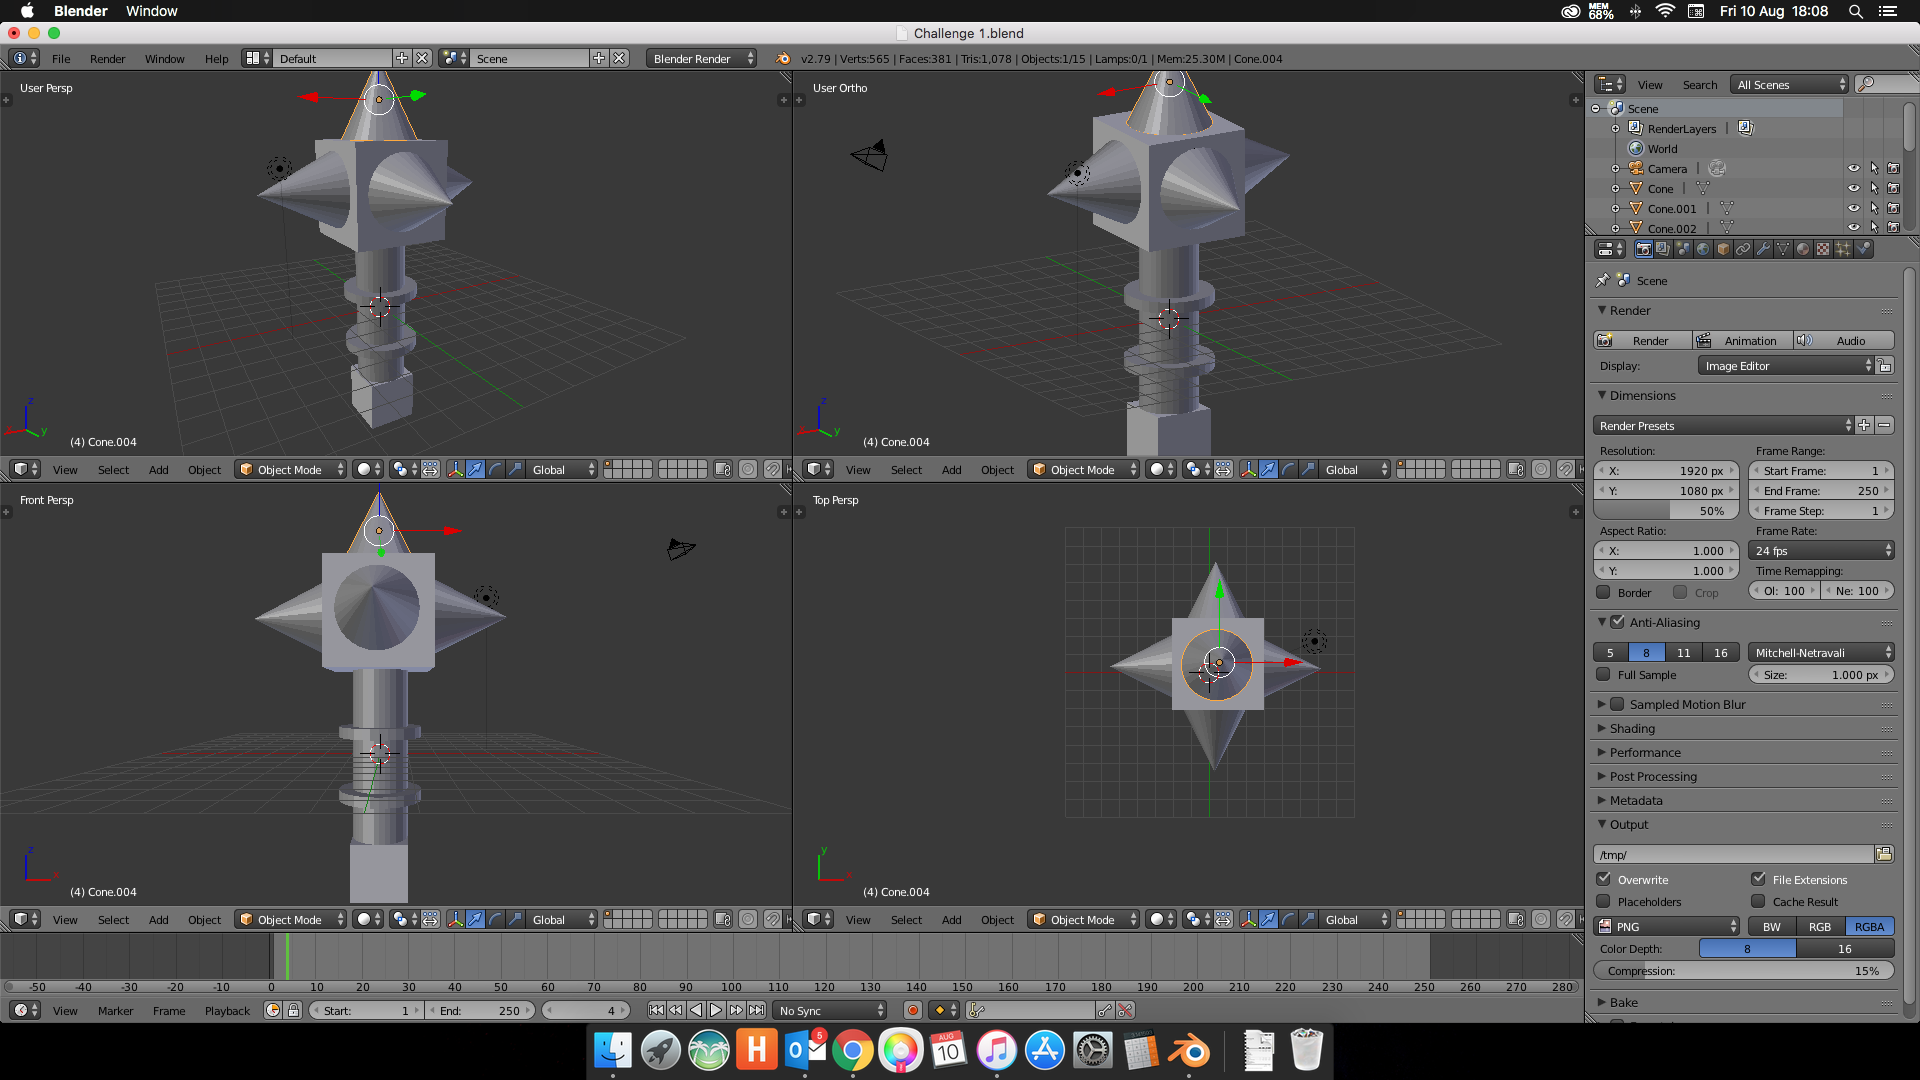The height and width of the screenshot is (1080, 1920).
Task: Enable the Full Sample checkbox
Action: coord(1605,675)
